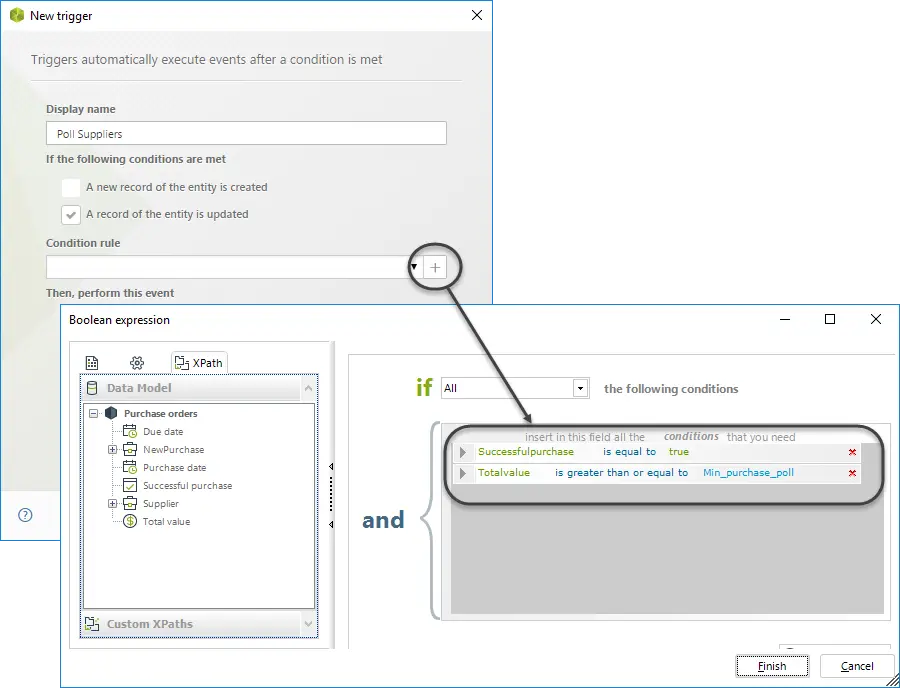Click the Display name input field

[247, 133]
